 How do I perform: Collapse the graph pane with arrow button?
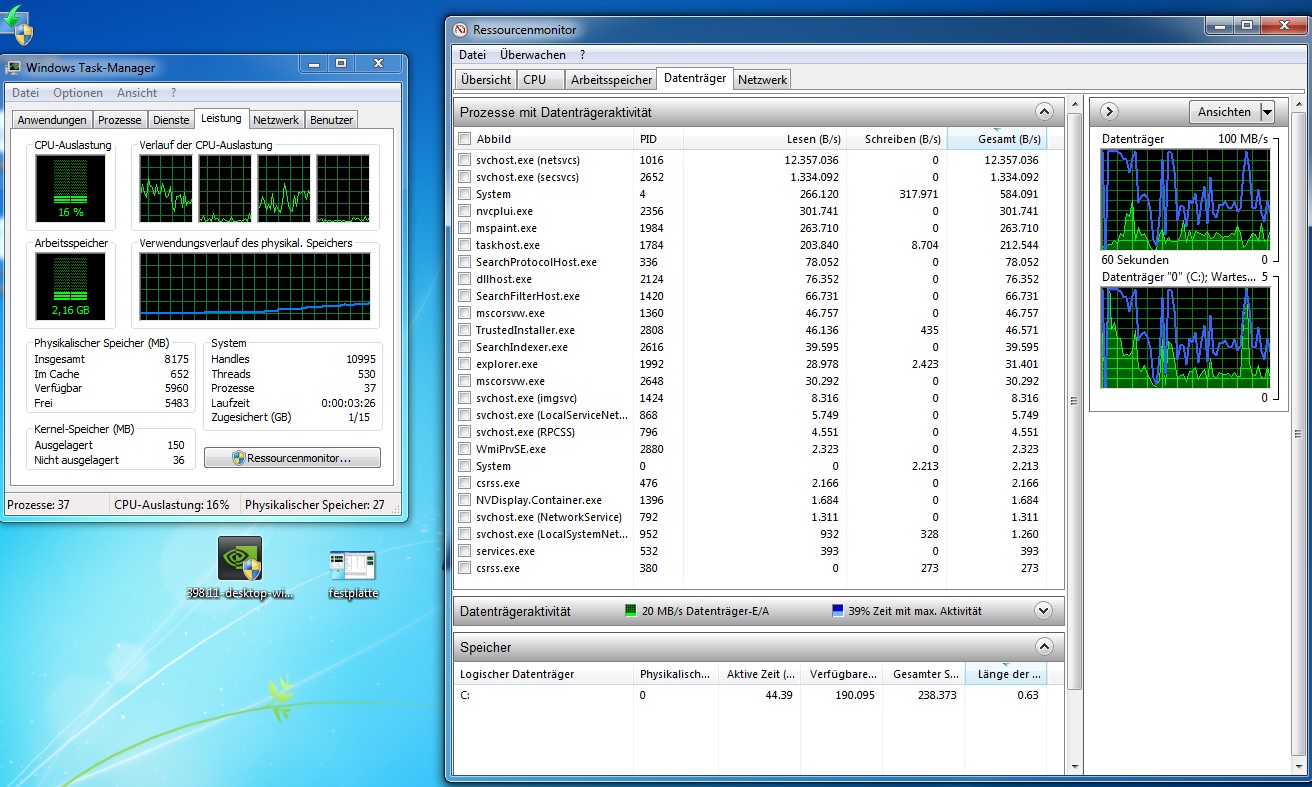[1109, 112]
